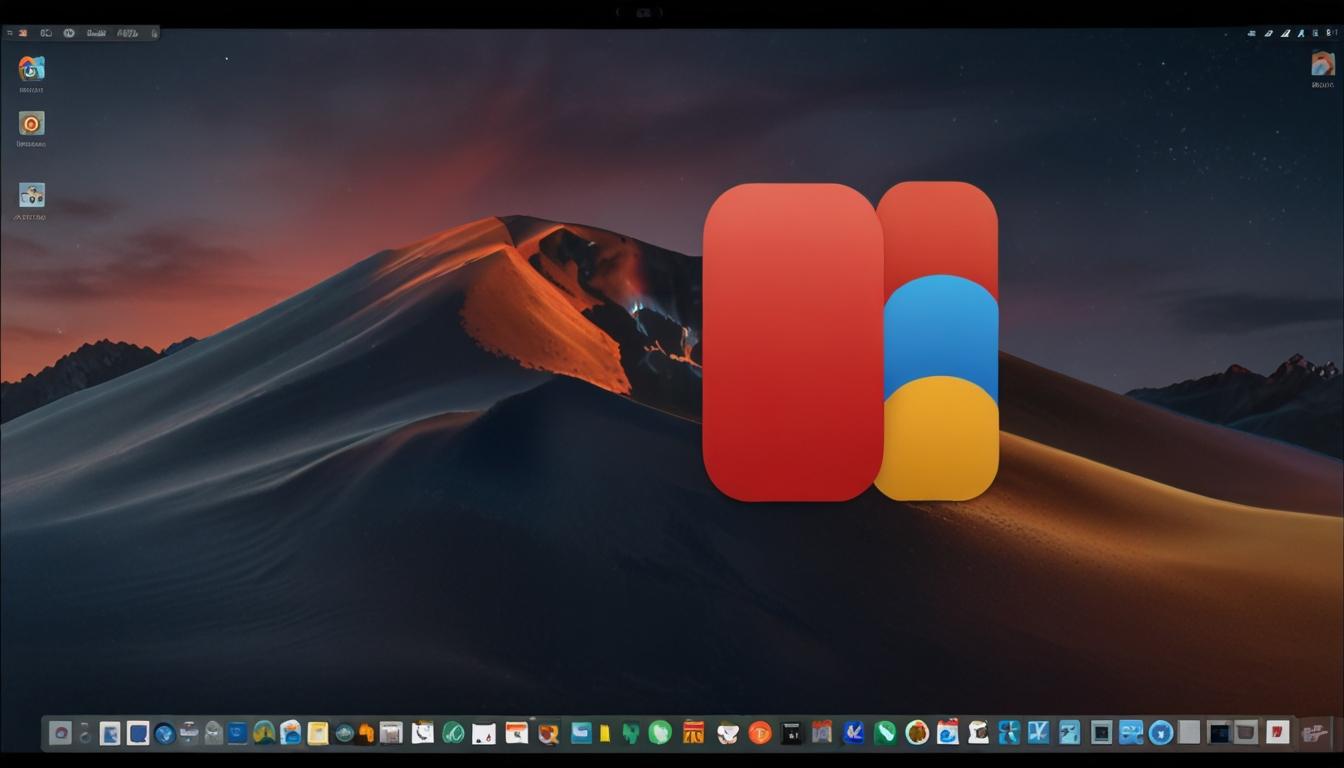Open the red and yellow dock icon
Image resolution: width=1344 pixels, height=768 pixels.
pos(694,733)
